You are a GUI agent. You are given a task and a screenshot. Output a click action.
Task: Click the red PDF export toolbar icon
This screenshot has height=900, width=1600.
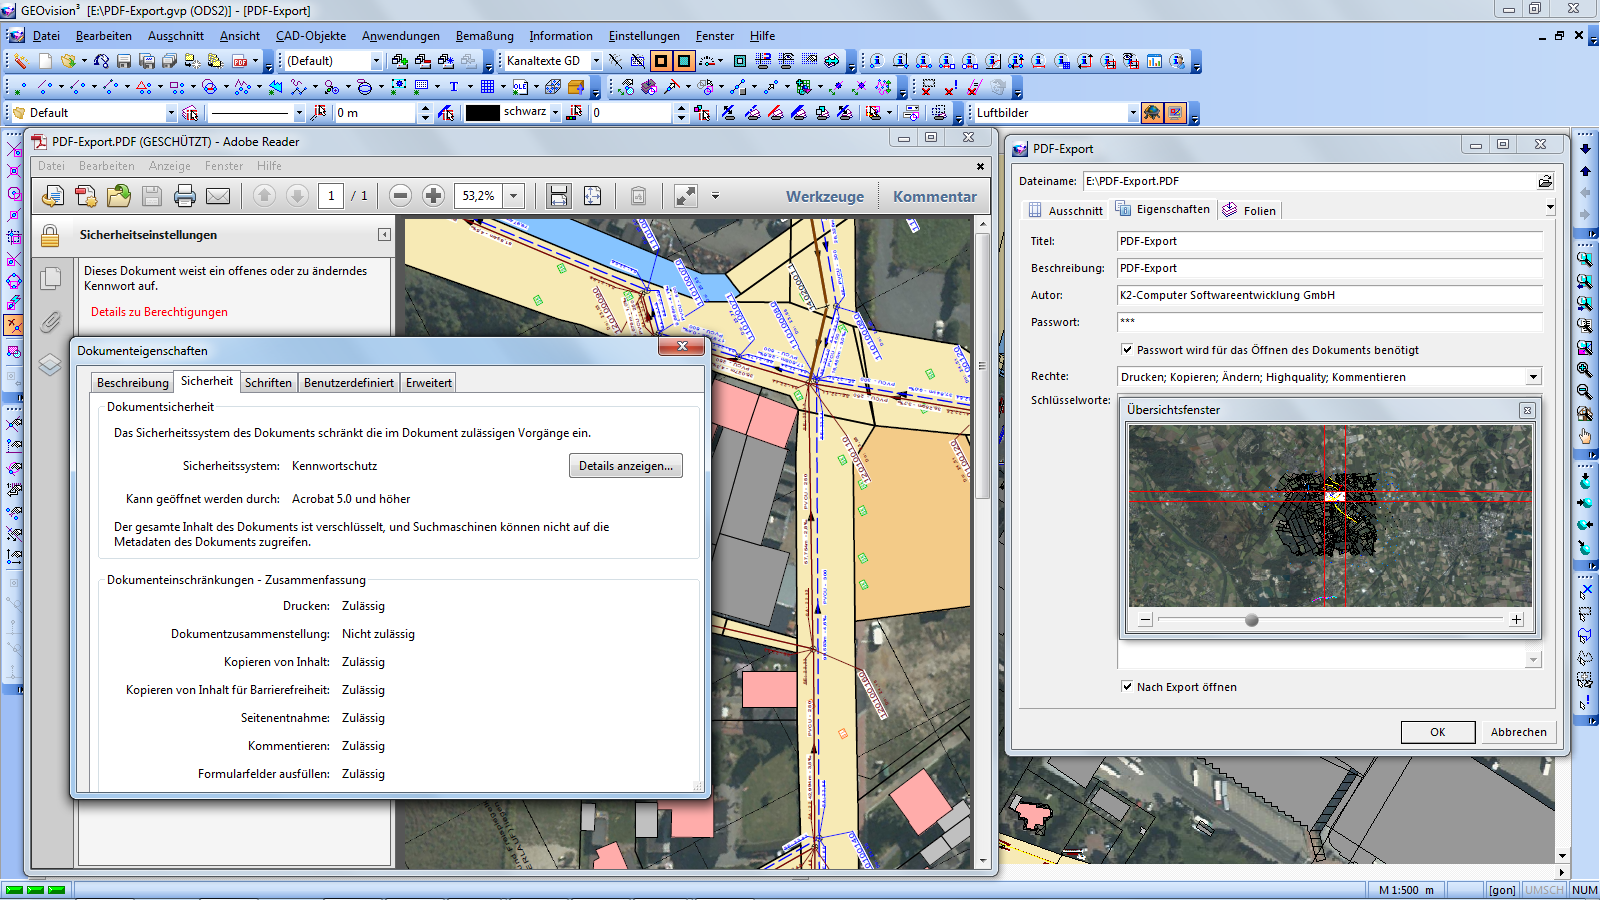(240, 61)
